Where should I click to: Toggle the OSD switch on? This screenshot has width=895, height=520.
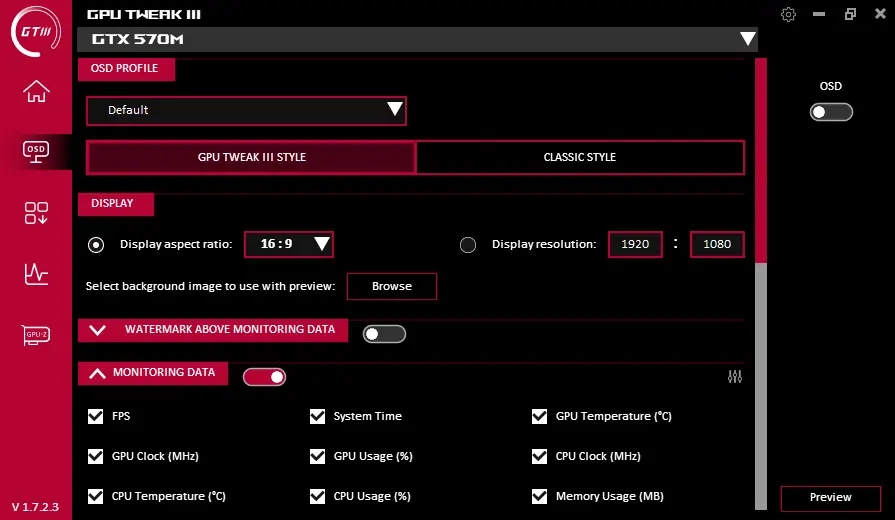click(831, 112)
